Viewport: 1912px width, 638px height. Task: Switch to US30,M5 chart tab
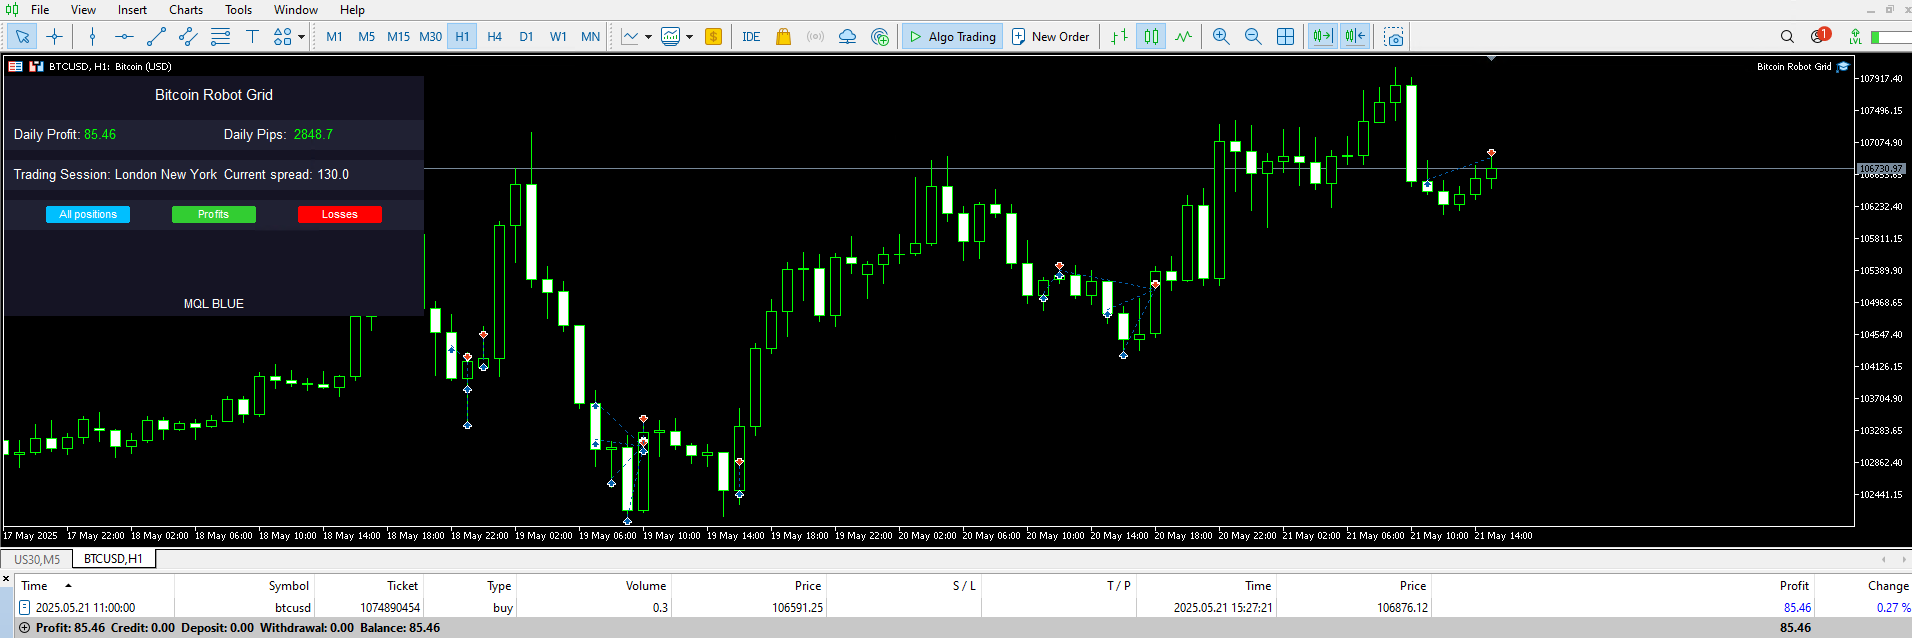click(x=37, y=559)
